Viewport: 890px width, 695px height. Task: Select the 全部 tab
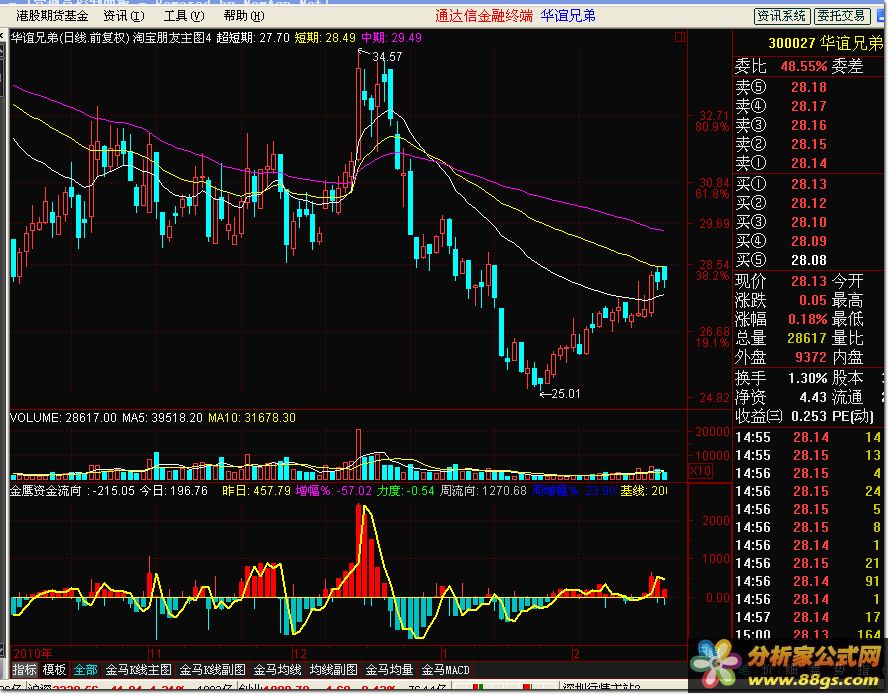pyautogui.click(x=85, y=670)
